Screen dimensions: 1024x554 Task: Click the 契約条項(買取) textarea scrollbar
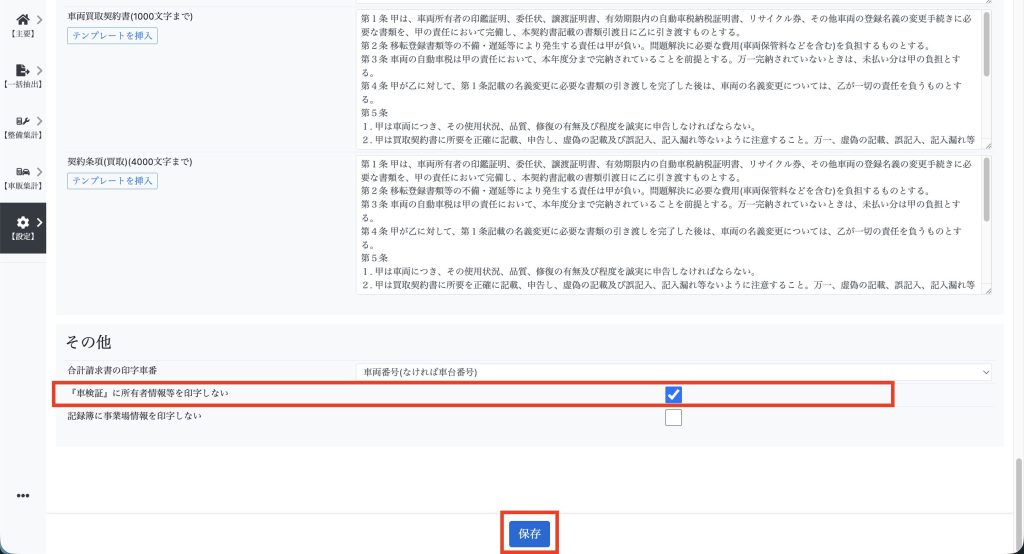coord(987,190)
